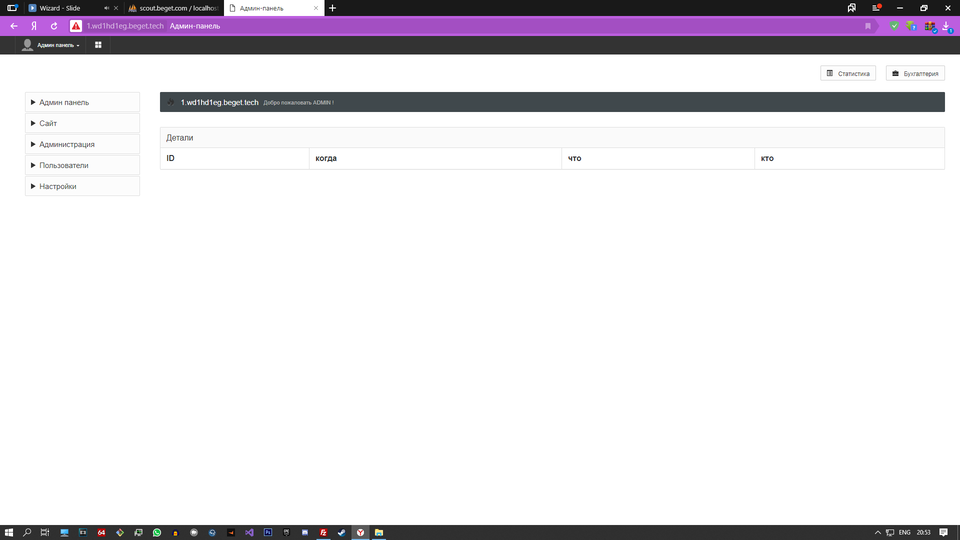Bookmark this page using the bookmark icon

point(868,26)
